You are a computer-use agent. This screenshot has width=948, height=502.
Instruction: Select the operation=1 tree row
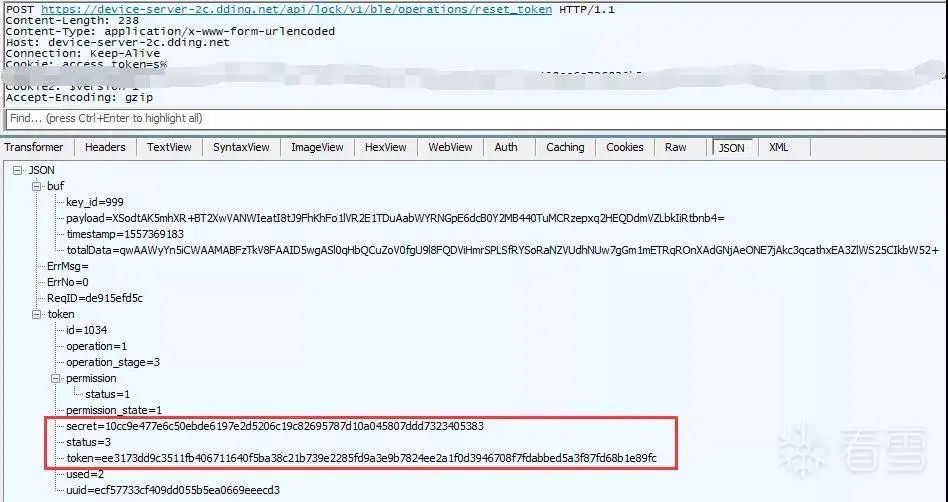tap(97, 347)
